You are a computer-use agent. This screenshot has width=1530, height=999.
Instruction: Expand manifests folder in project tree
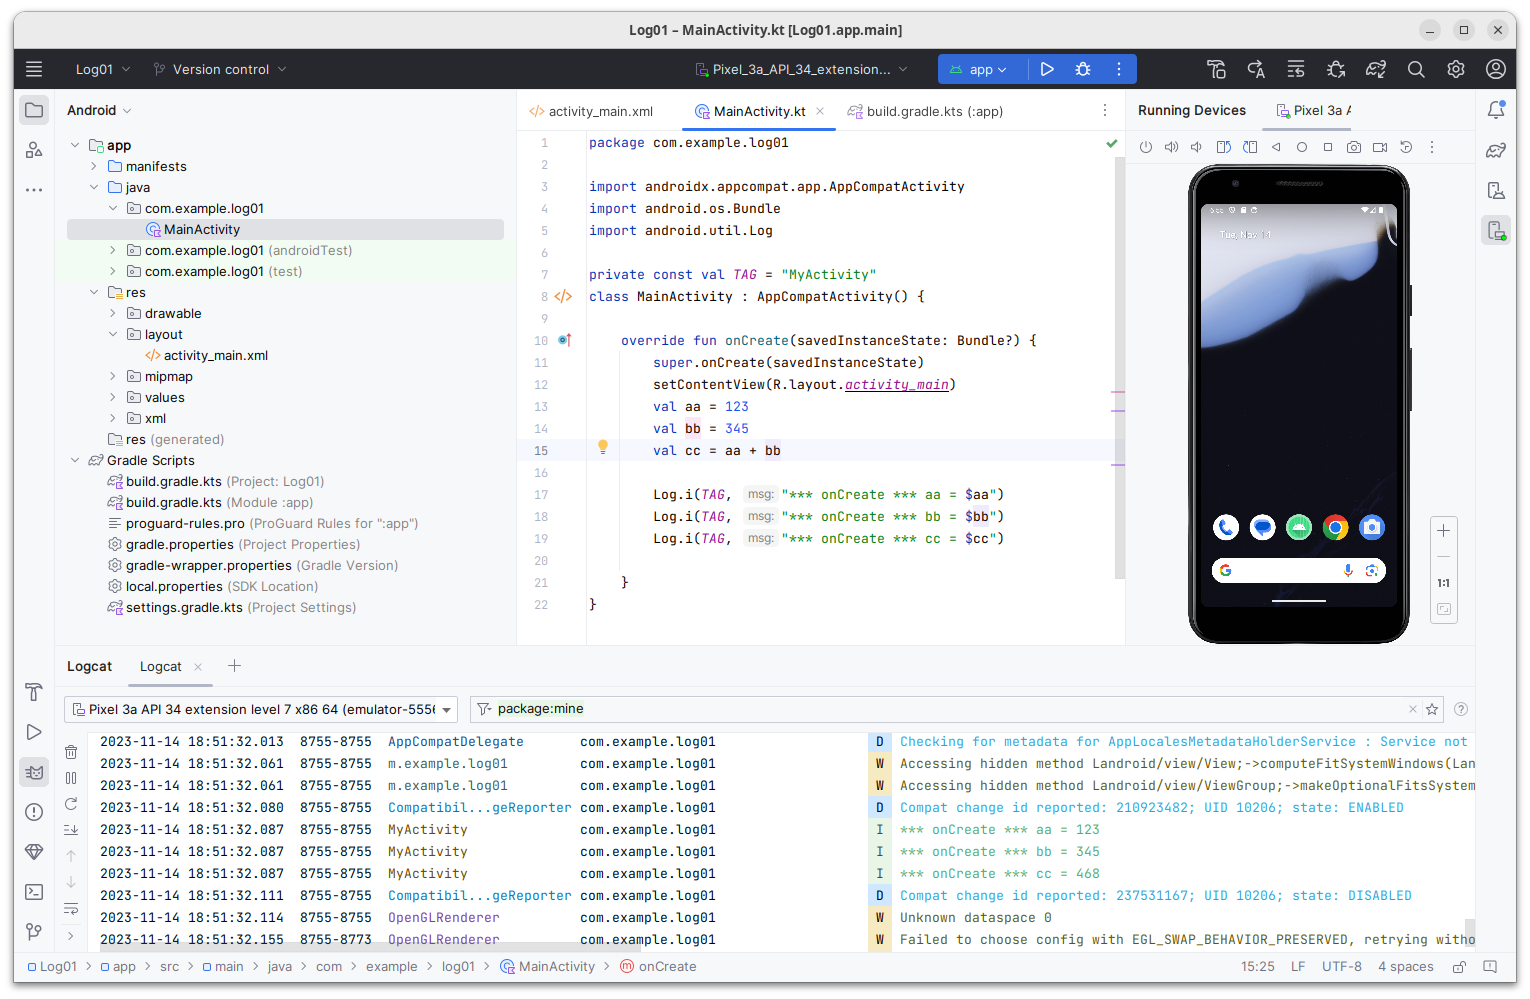click(94, 166)
